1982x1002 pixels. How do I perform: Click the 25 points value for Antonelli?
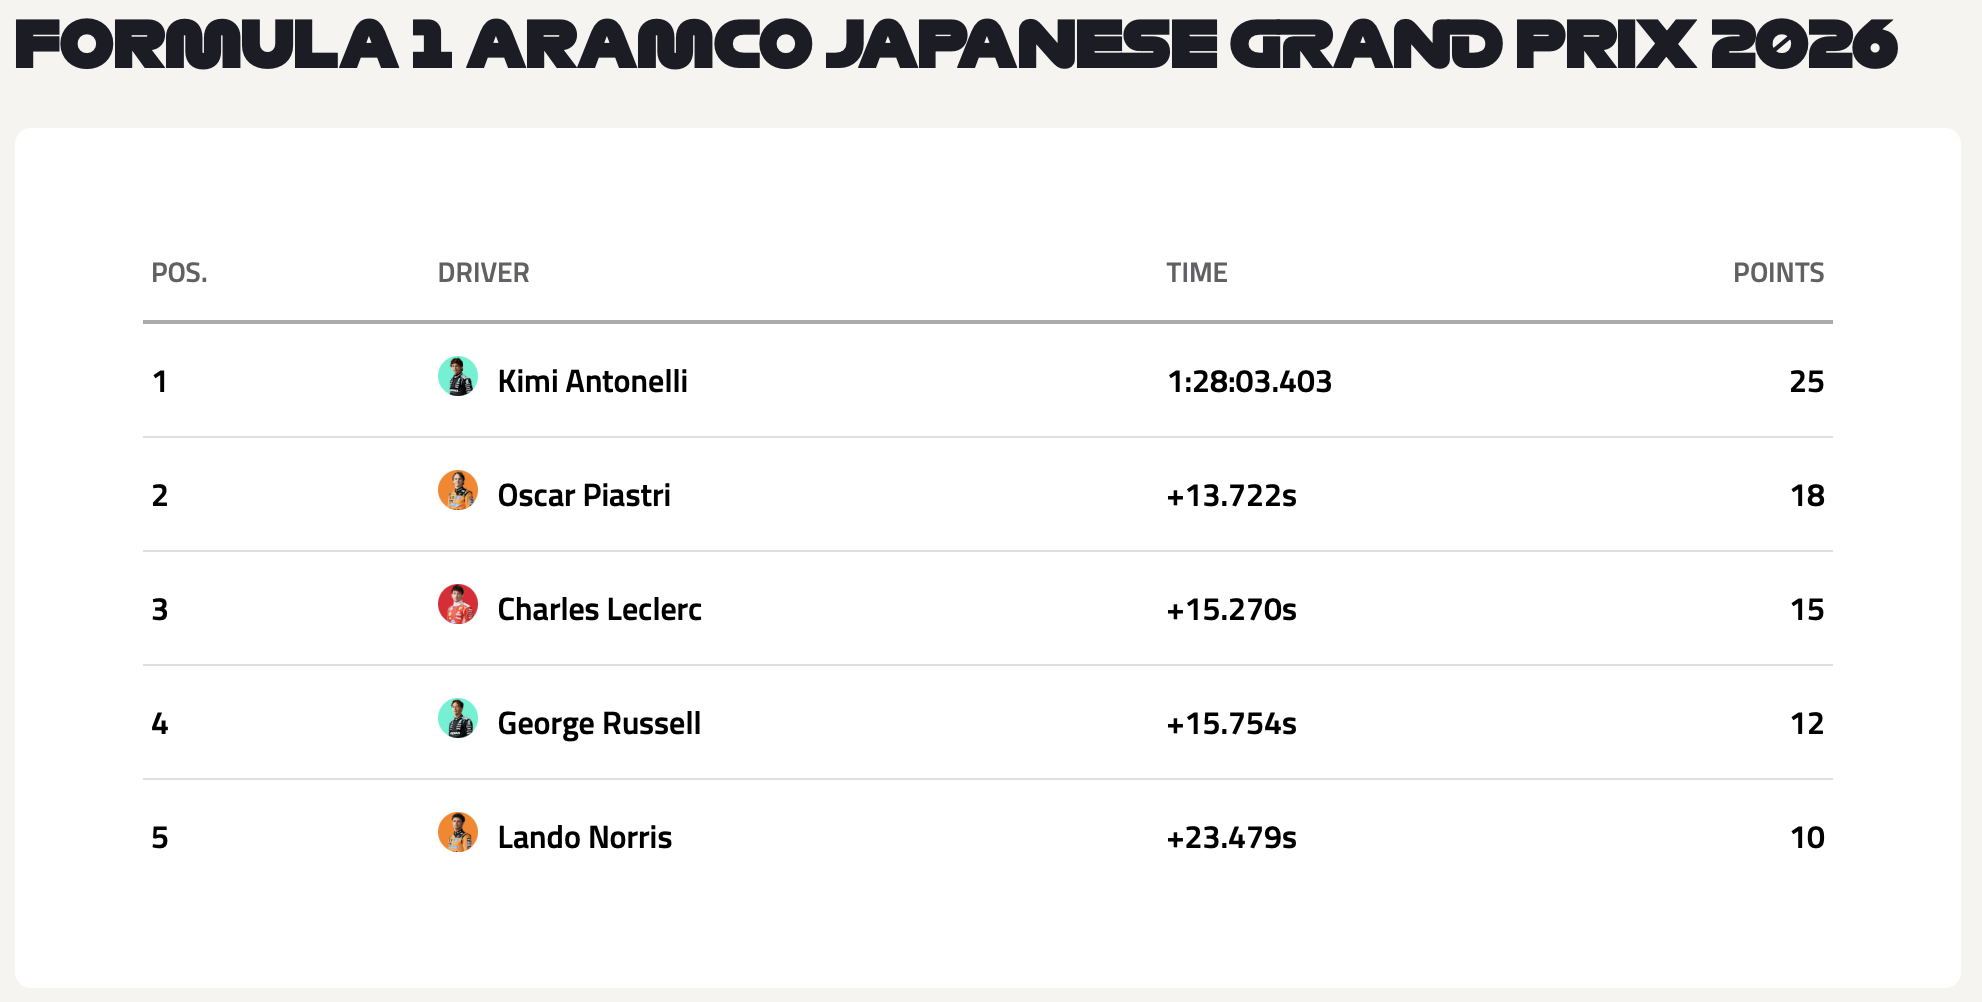pos(1806,381)
